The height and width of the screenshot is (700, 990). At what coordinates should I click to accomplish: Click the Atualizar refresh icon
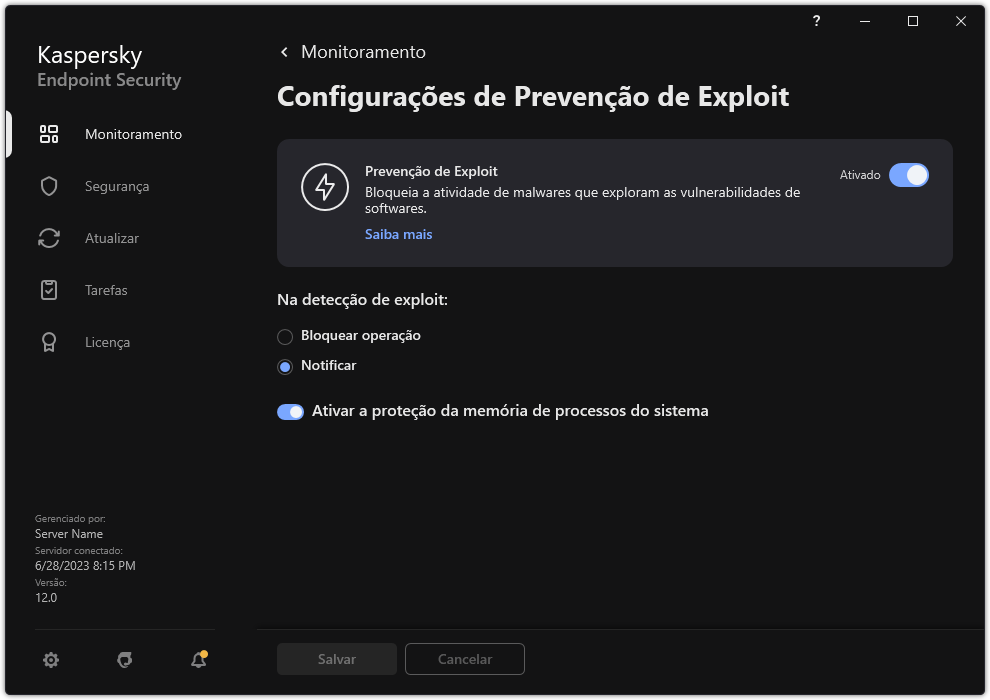click(x=48, y=238)
